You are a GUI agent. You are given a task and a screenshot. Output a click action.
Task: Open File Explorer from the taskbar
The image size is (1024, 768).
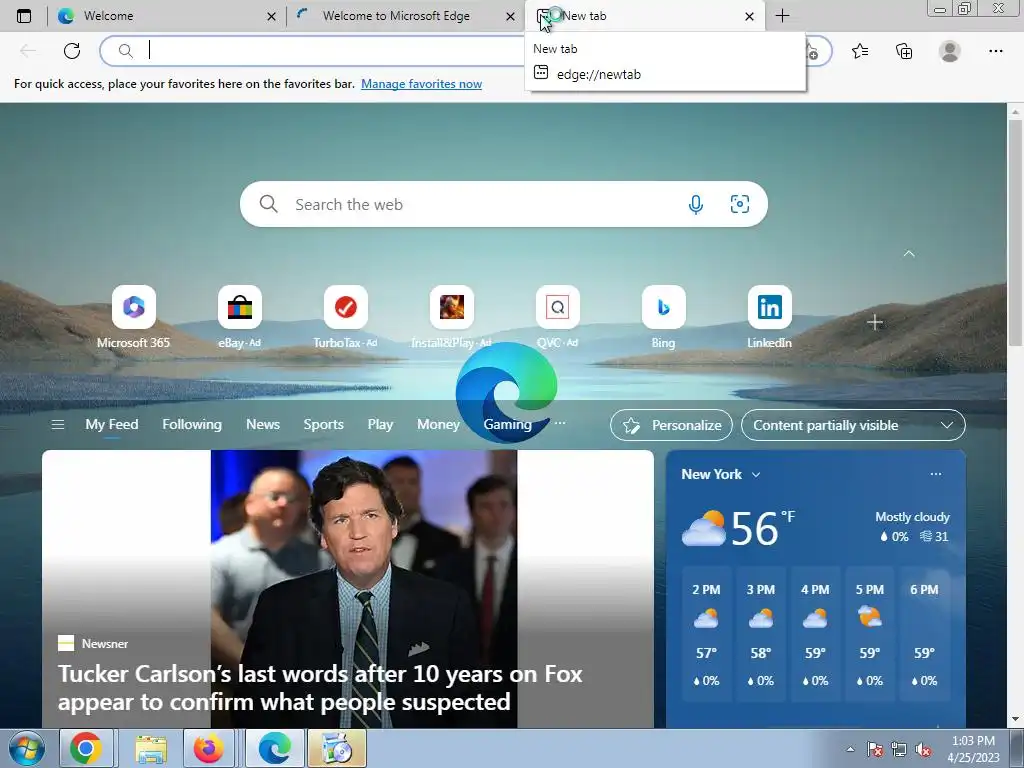(x=150, y=748)
